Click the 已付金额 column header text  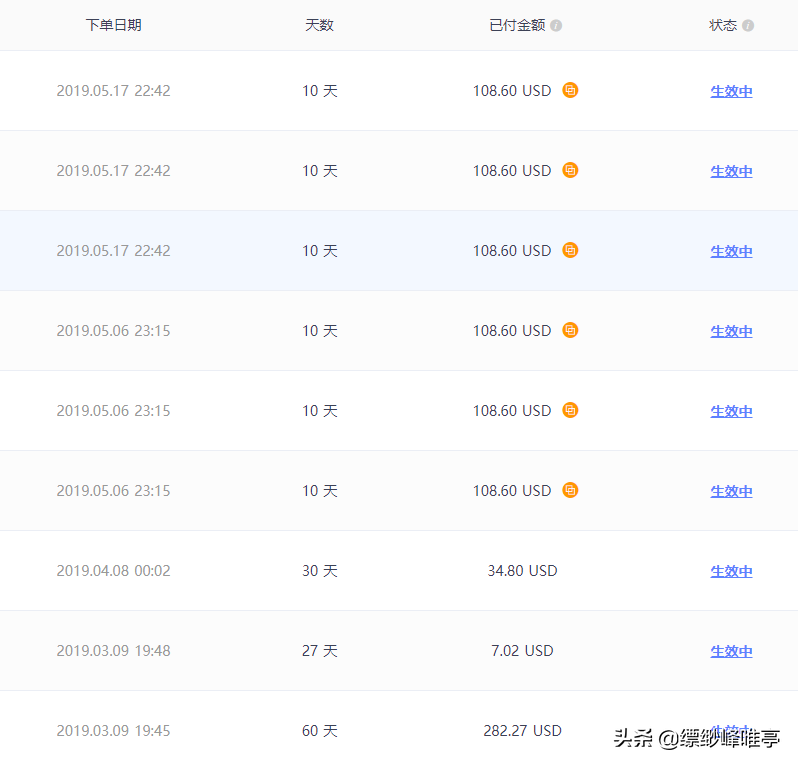[x=517, y=25]
